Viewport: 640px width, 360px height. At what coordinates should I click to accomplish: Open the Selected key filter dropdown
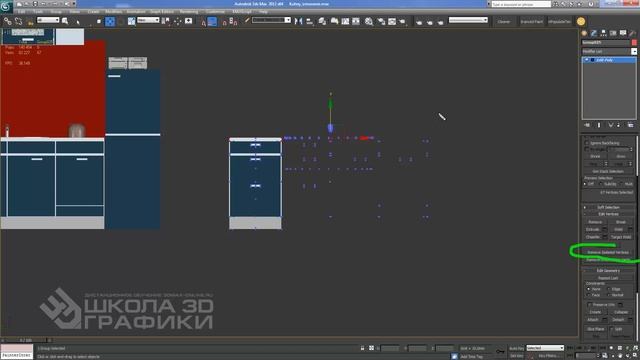[x=545, y=348]
